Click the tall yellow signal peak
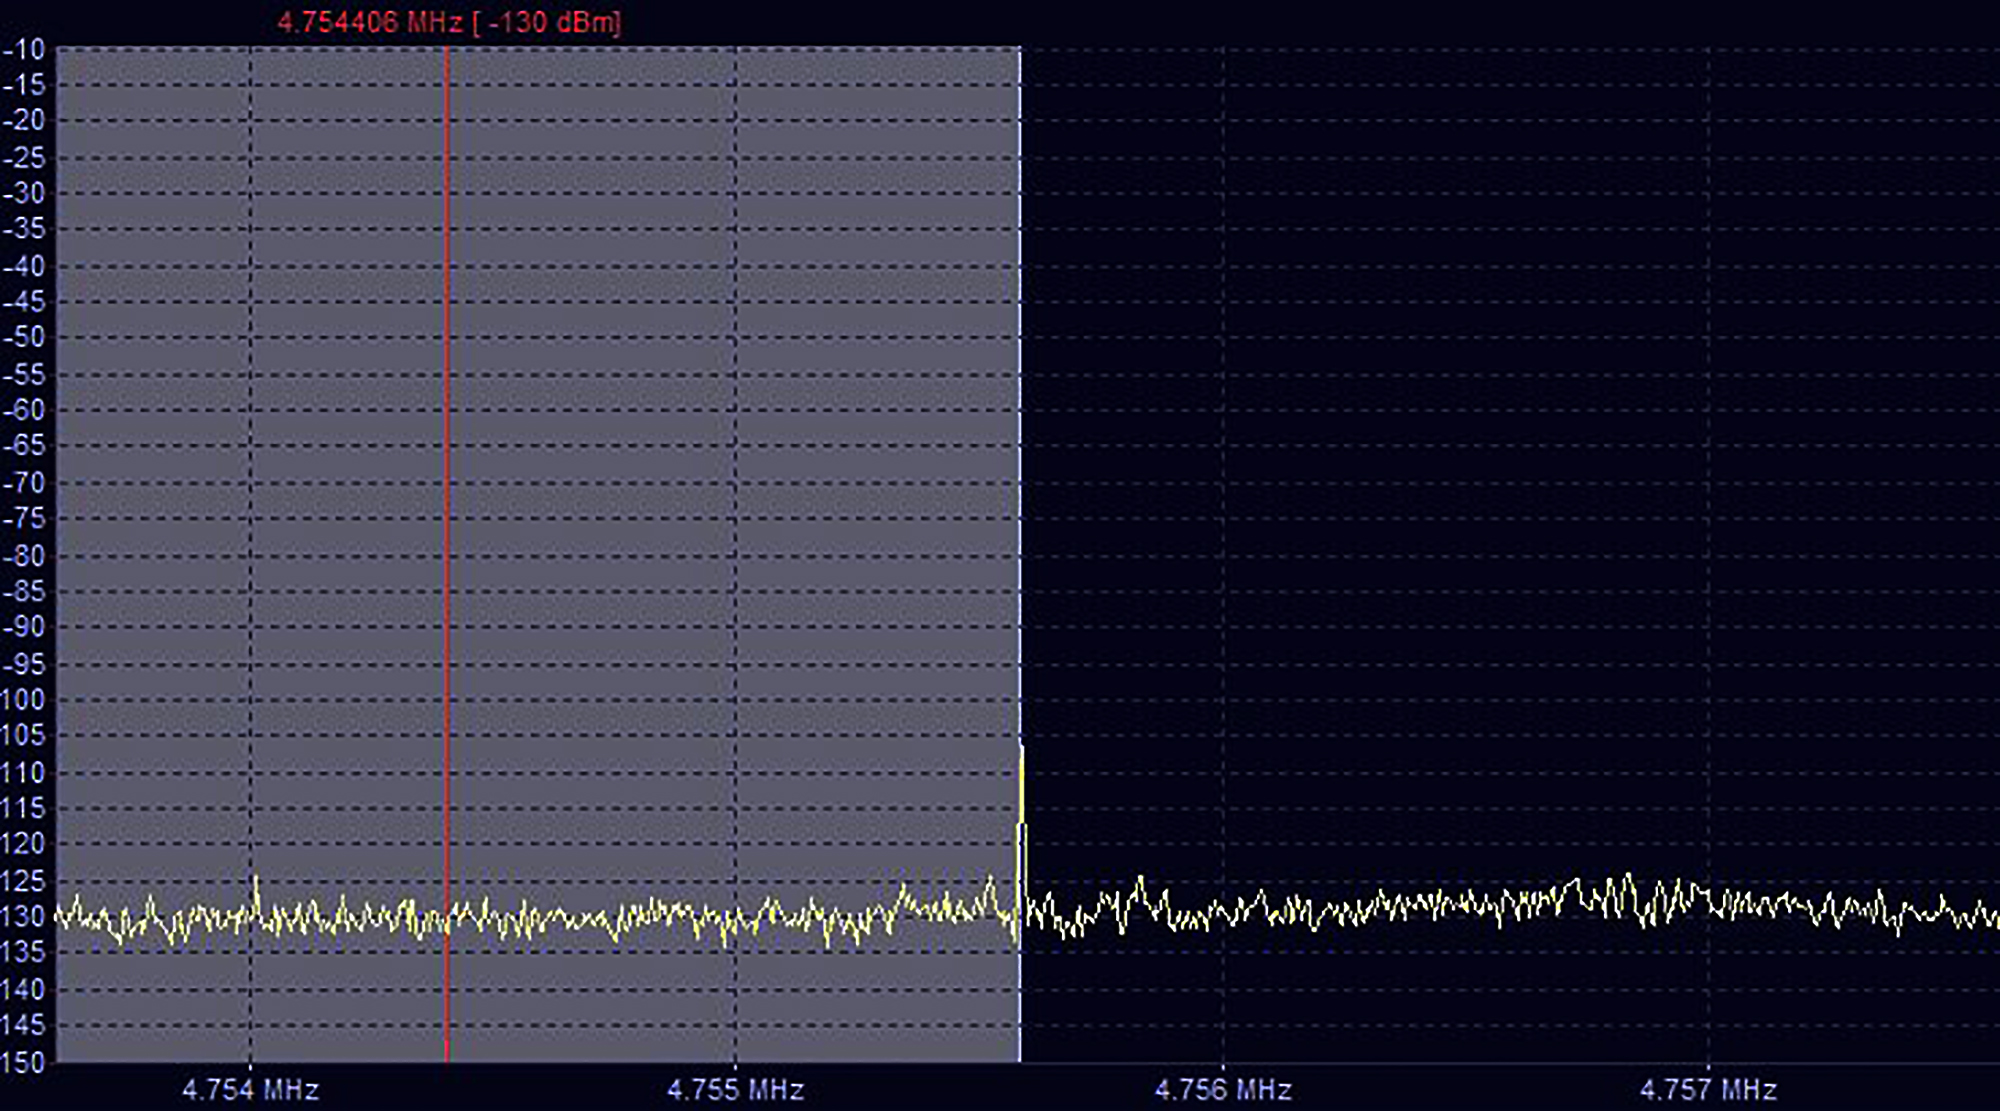Image resolution: width=2000 pixels, height=1111 pixels. pos(1021,790)
